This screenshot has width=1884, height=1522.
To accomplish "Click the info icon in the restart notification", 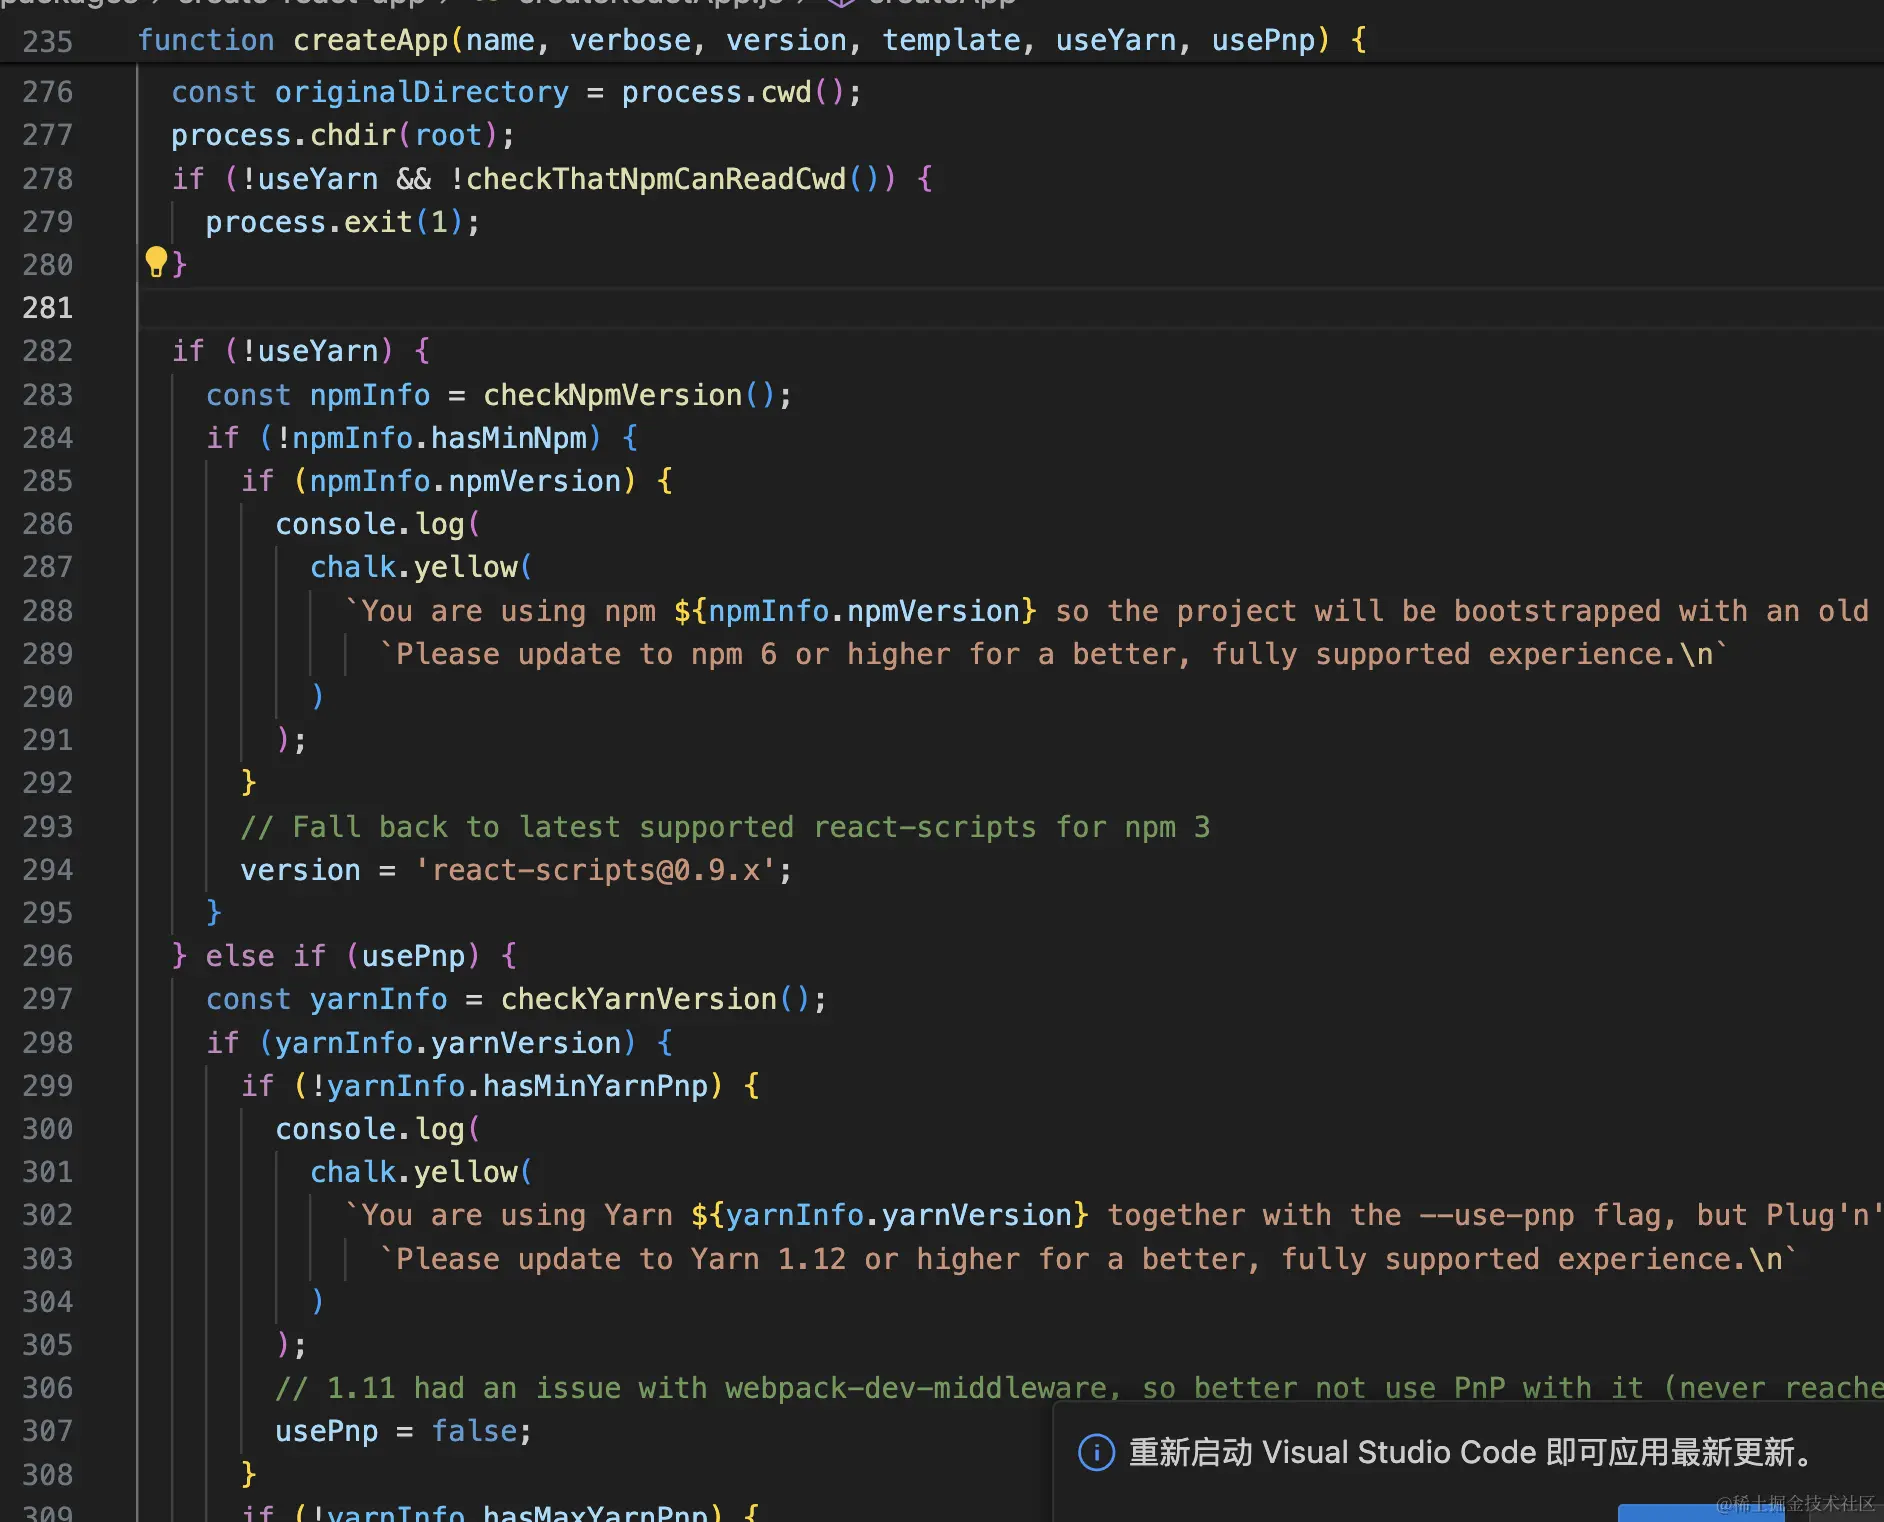I will 1096,1452.
